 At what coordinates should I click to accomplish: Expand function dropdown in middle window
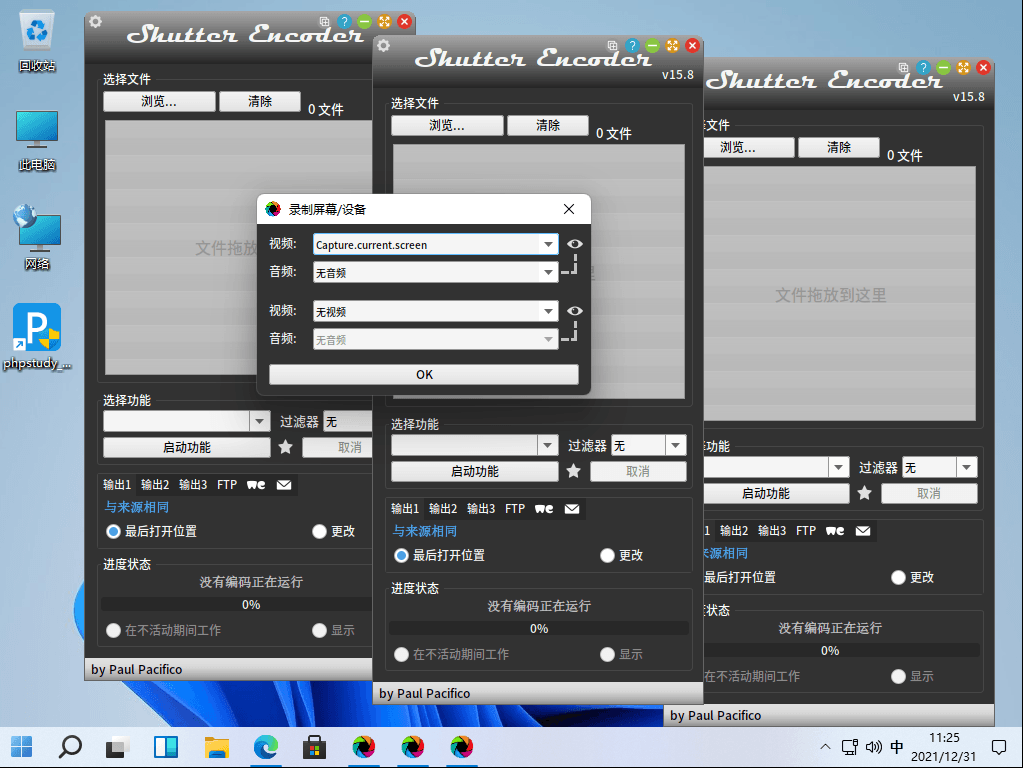(547, 446)
